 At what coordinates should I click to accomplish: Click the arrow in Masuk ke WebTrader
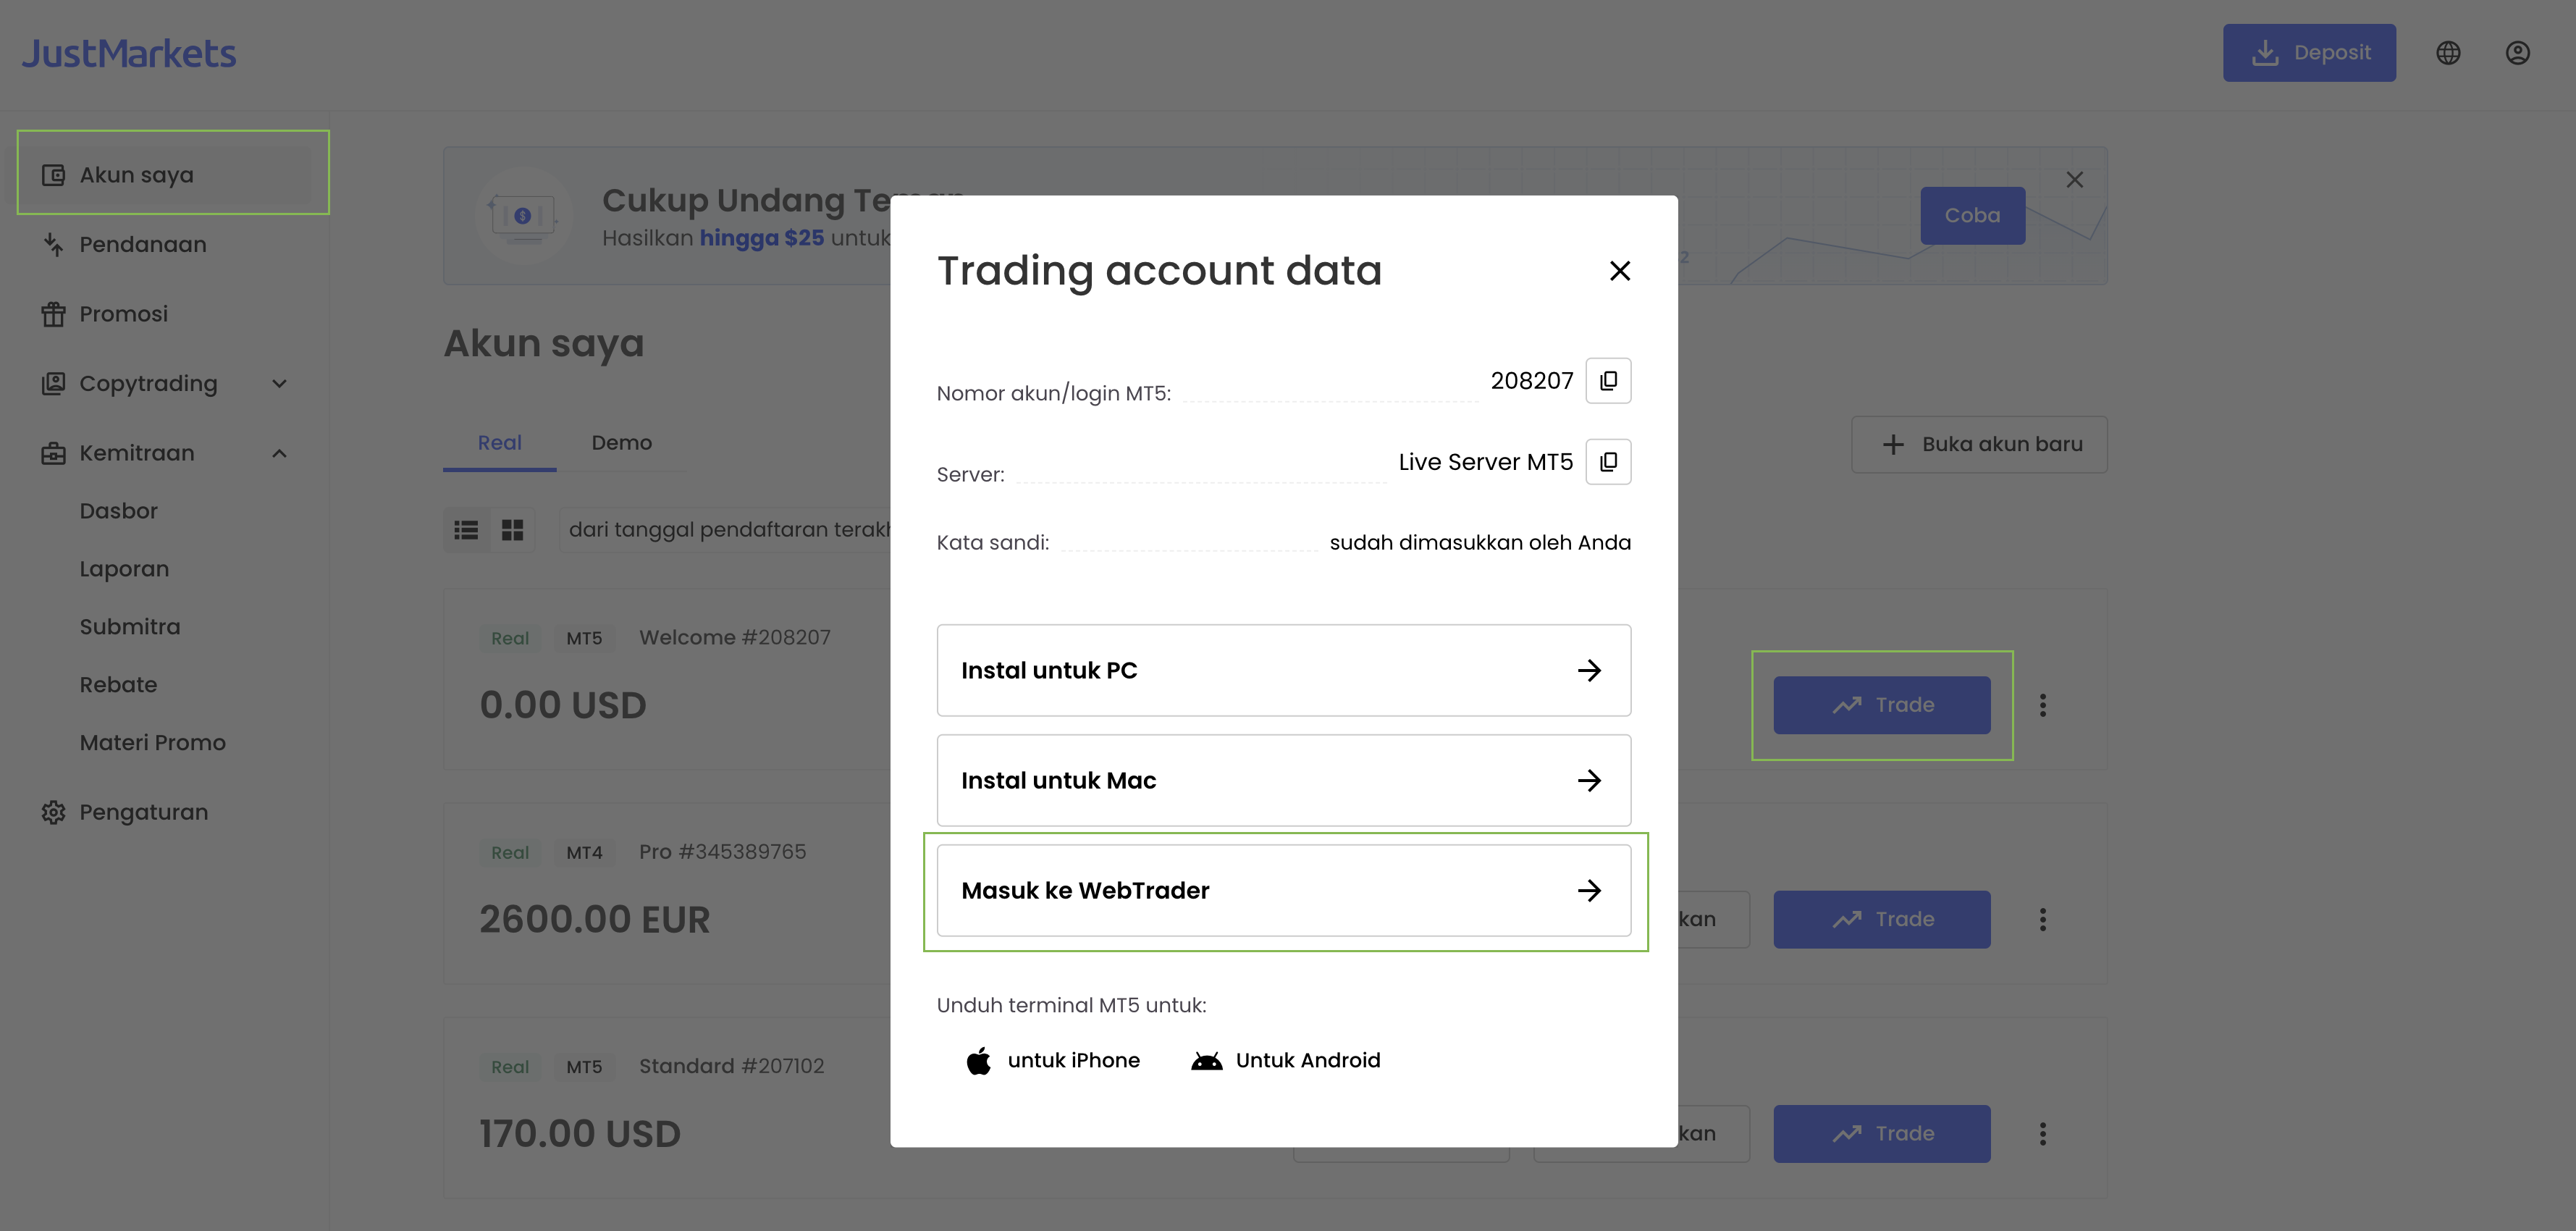click(x=1589, y=890)
